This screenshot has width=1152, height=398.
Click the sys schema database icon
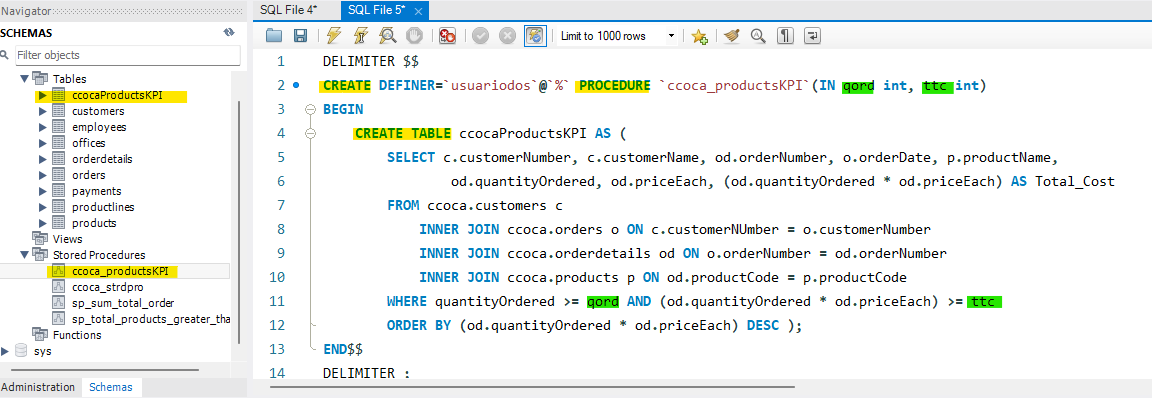coord(21,351)
